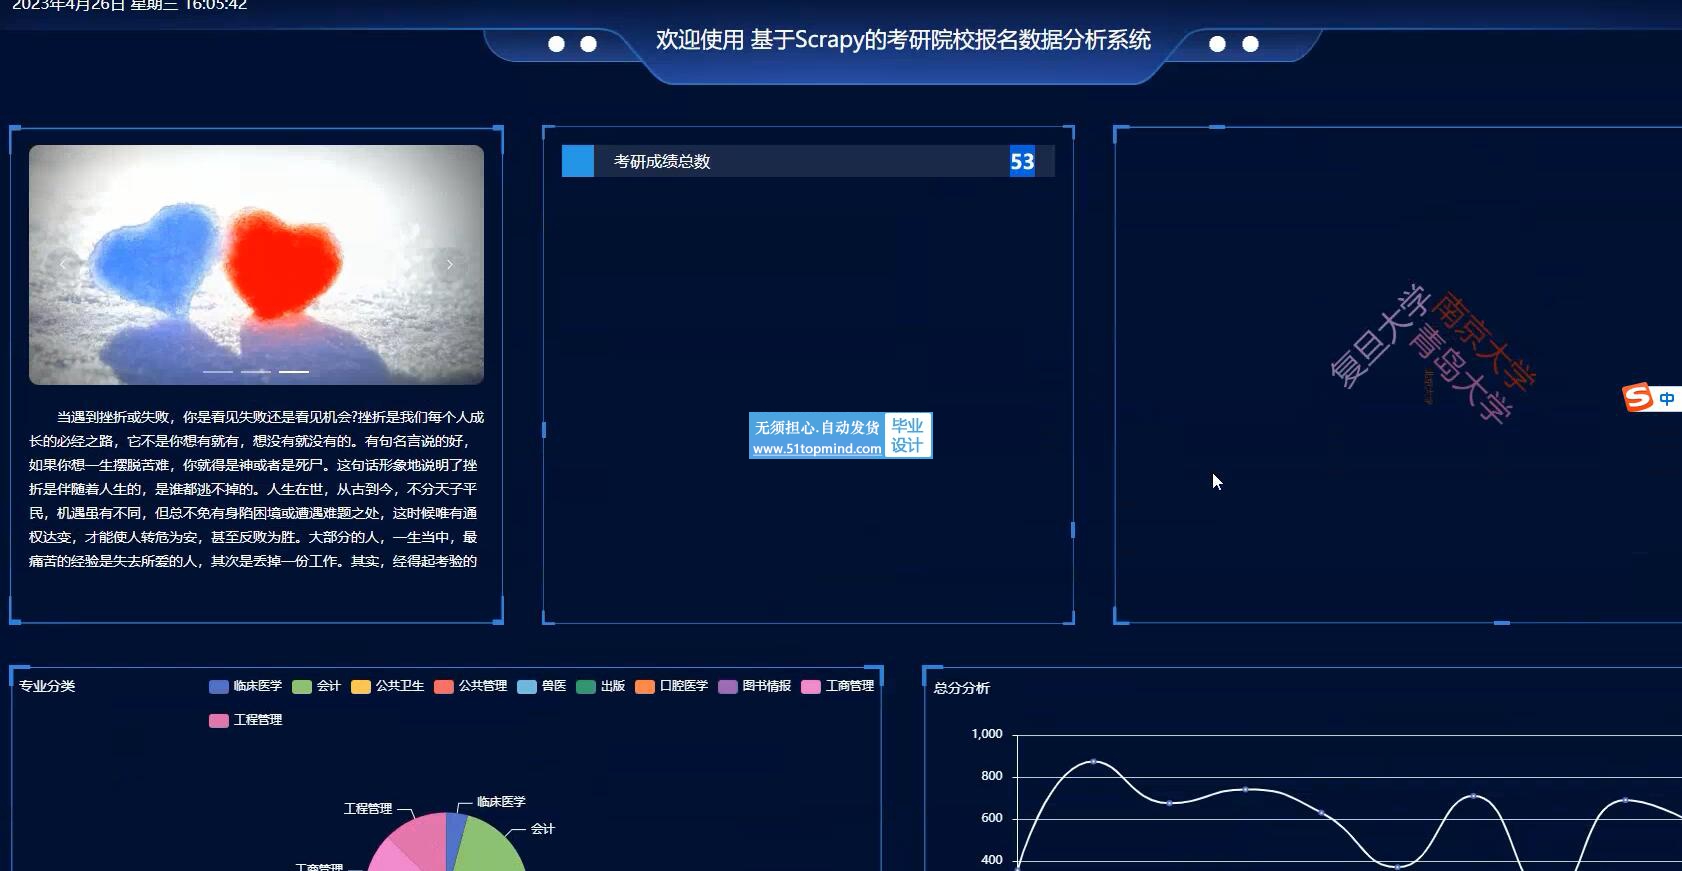1682x871 pixels.
Task: Toggle the 公共管理 legend entry
Action: [471, 686]
